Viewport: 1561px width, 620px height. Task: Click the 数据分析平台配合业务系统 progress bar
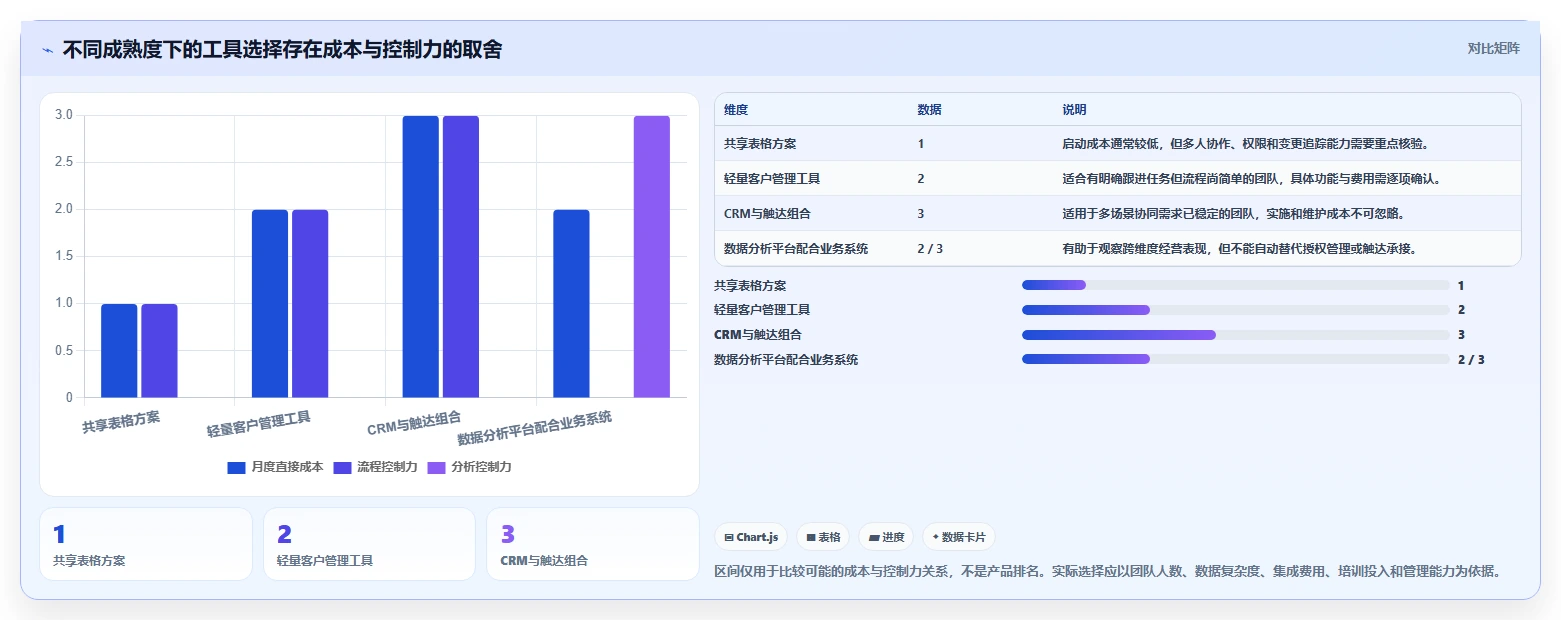(x=1235, y=359)
